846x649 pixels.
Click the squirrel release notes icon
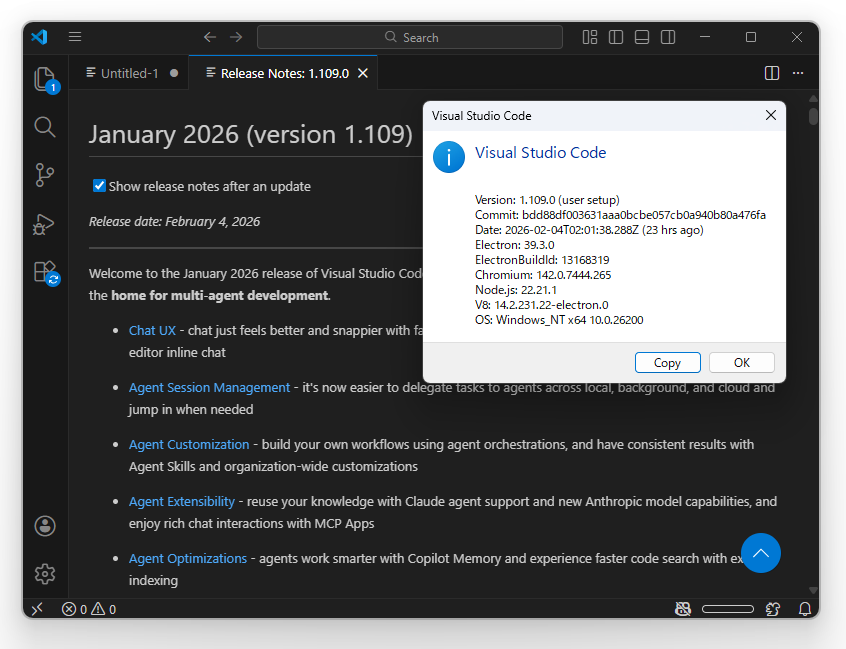click(x=773, y=608)
